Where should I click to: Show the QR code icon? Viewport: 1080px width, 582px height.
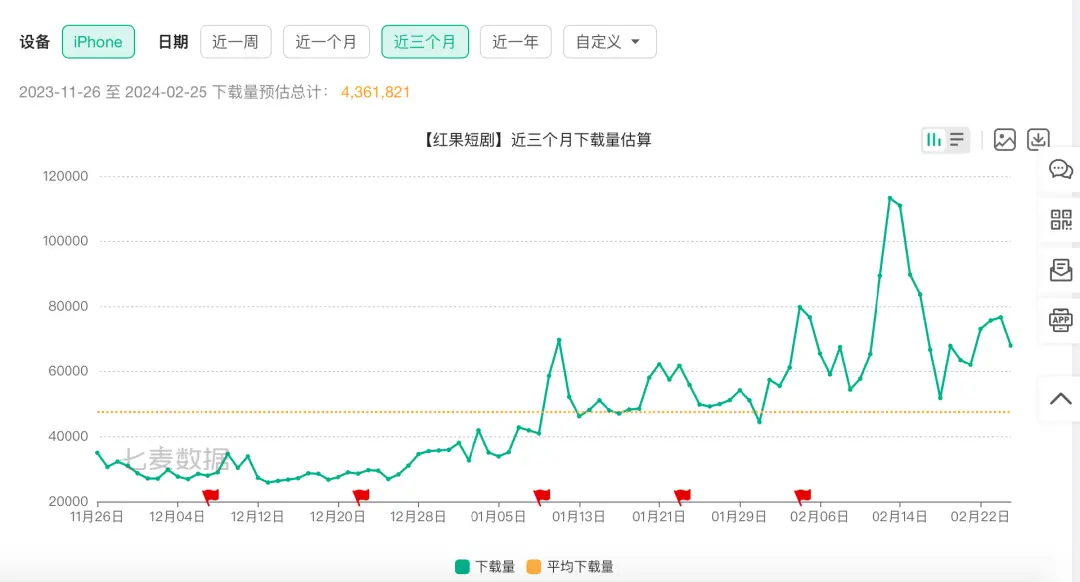1060,220
